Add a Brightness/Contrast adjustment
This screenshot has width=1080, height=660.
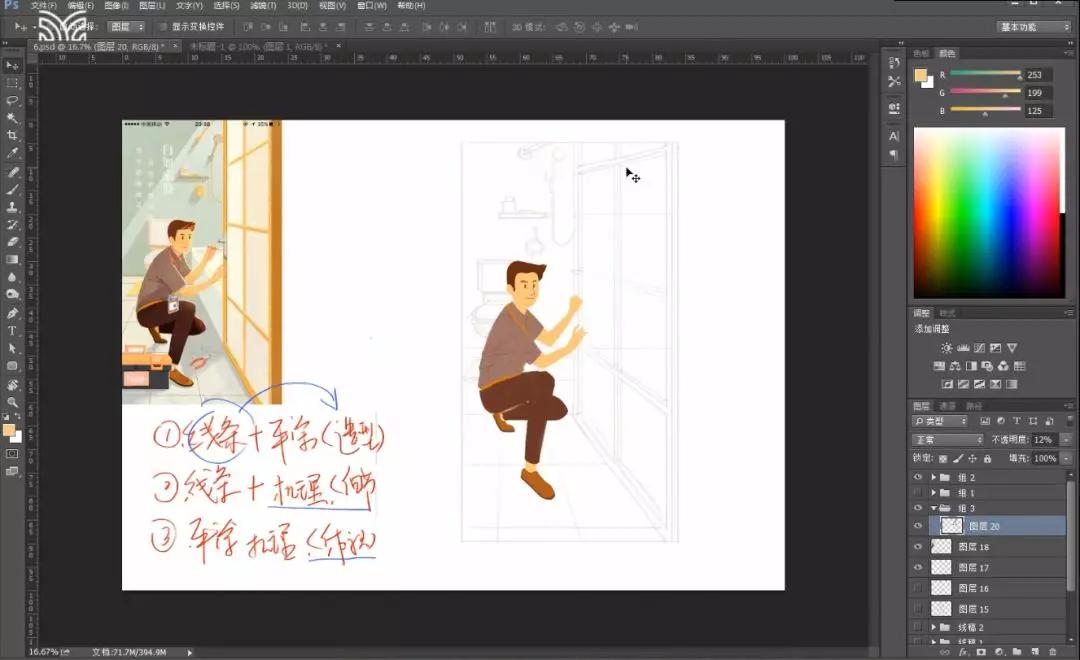[947, 348]
